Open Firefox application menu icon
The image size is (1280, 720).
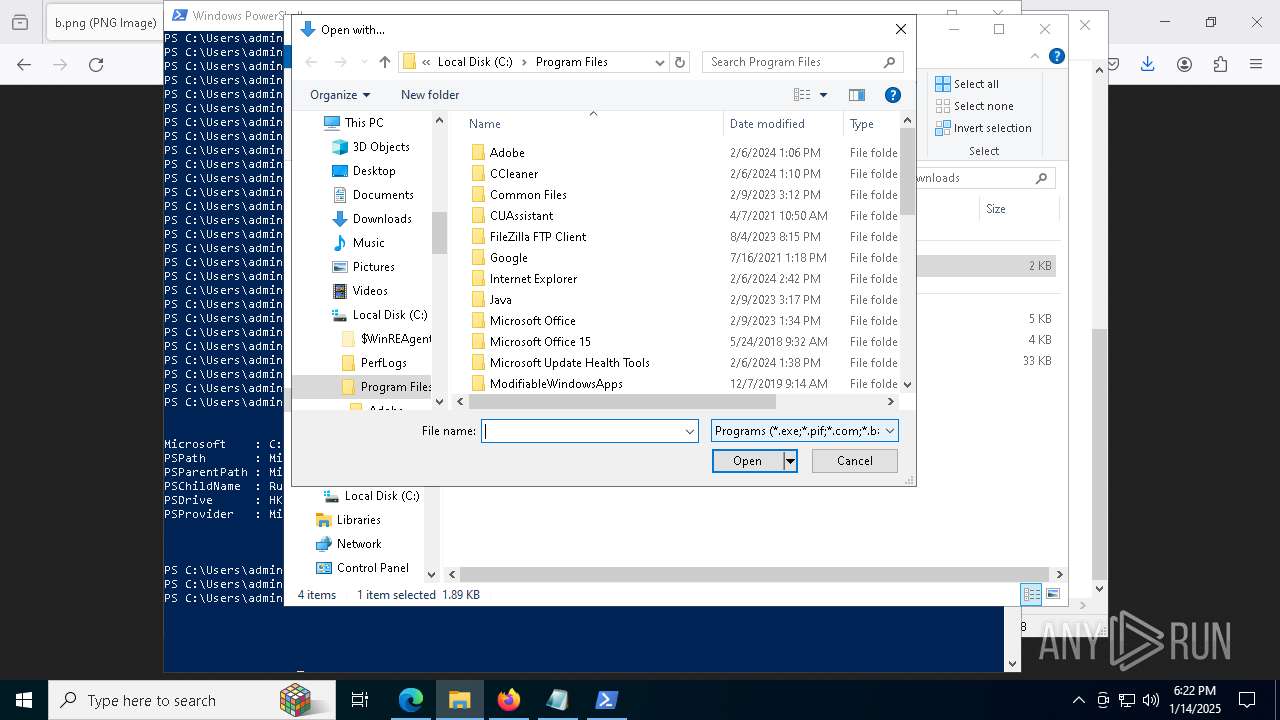1256,64
